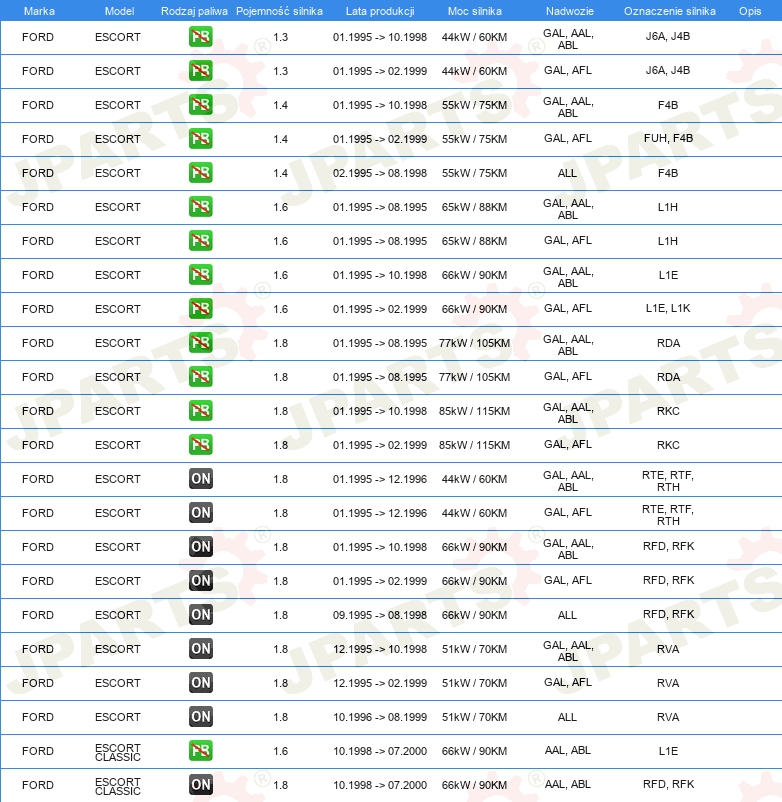
Task: Click petrol icon in RKC GAL, AAL, ABL row
Action: pyautogui.click(x=200, y=411)
